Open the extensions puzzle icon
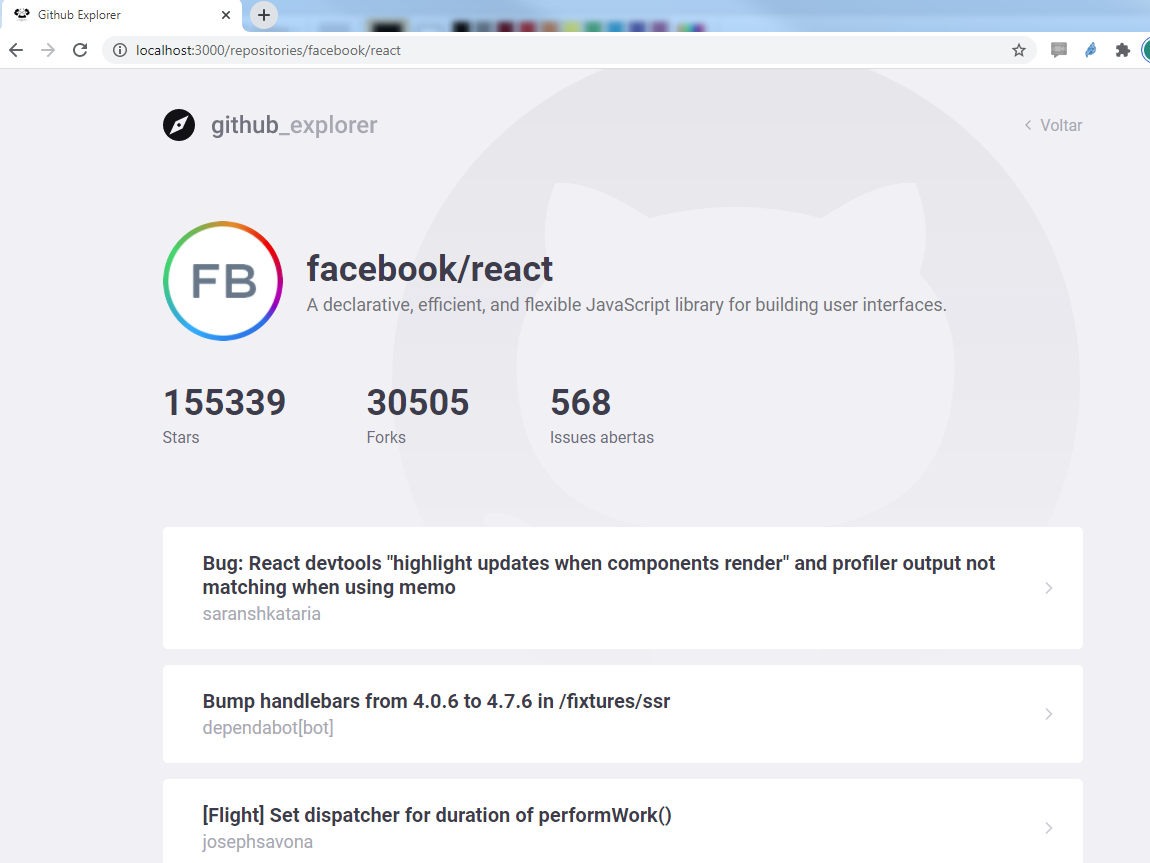Screen dimensions: 1150x863 pyautogui.click(x=1122, y=50)
